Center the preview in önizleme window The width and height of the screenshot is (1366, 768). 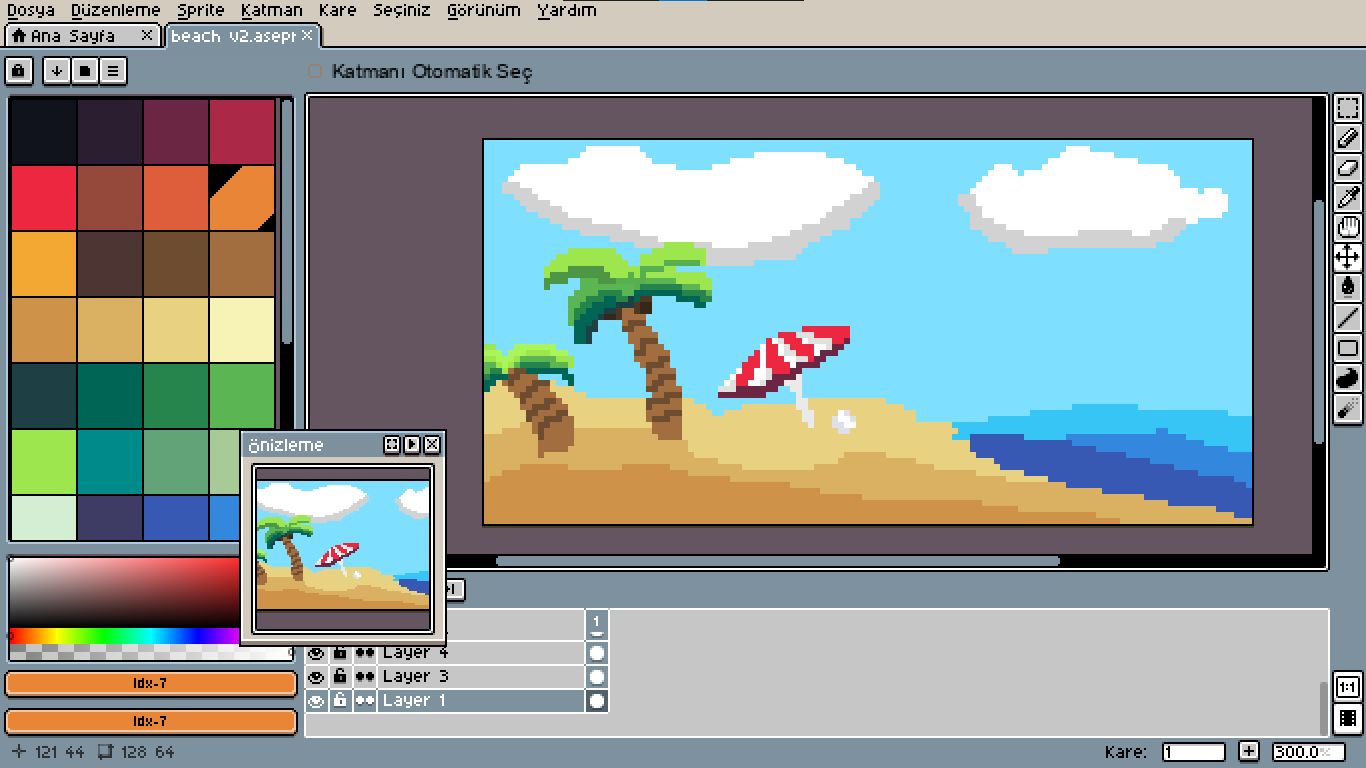(392, 444)
